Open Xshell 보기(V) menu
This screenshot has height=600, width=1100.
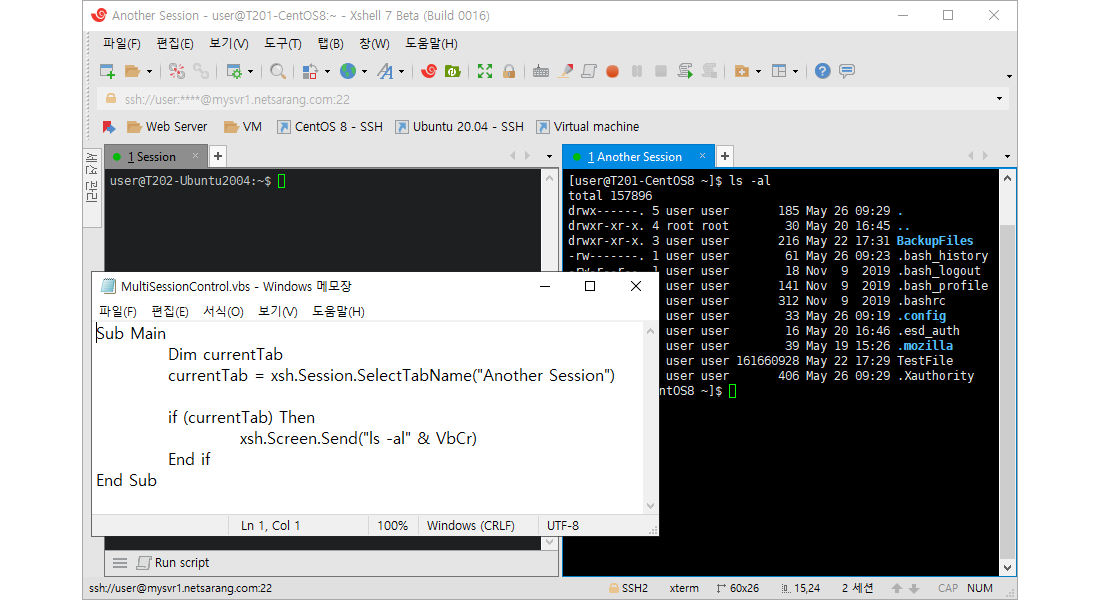(x=229, y=44)
